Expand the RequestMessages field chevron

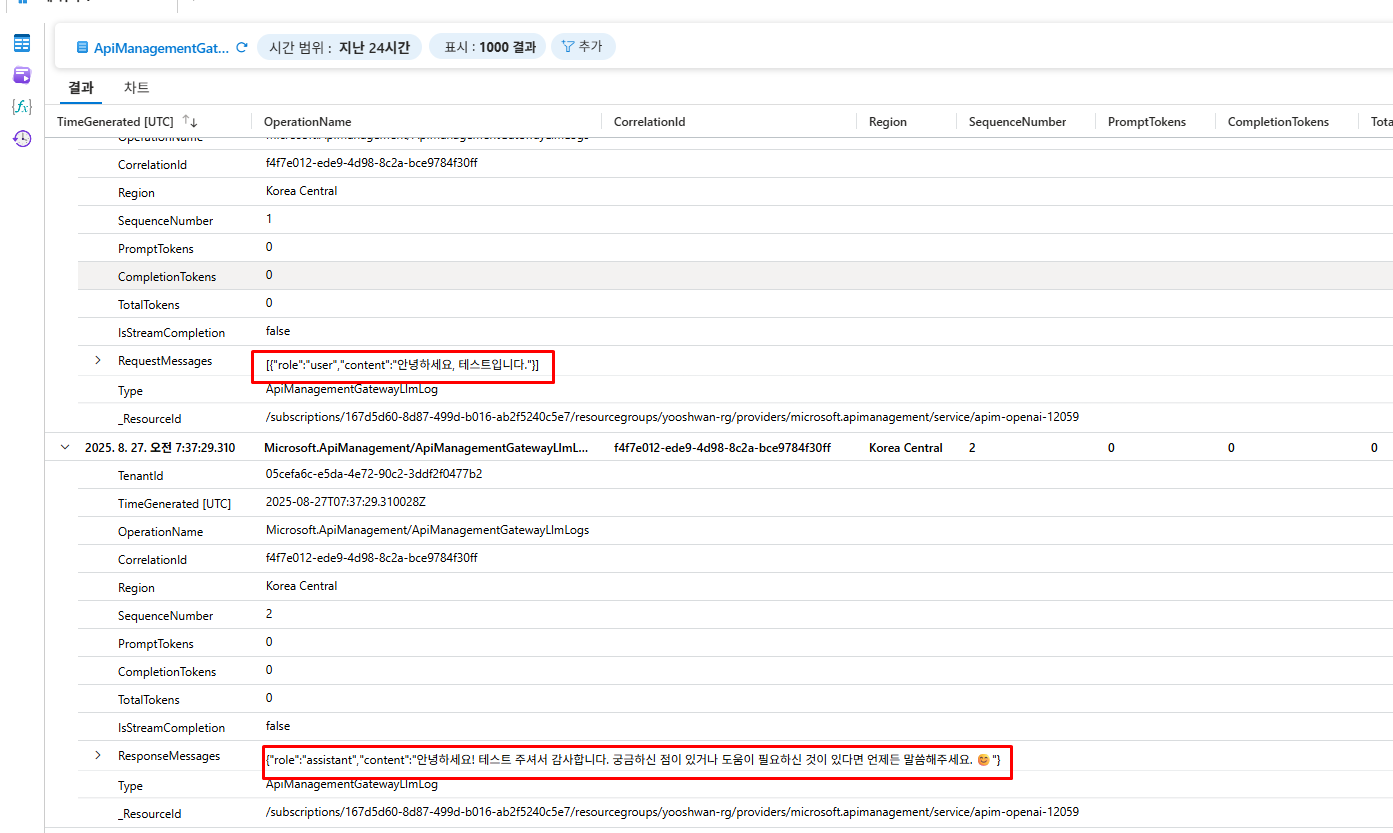pyautogui.click(x=97, y=360)
